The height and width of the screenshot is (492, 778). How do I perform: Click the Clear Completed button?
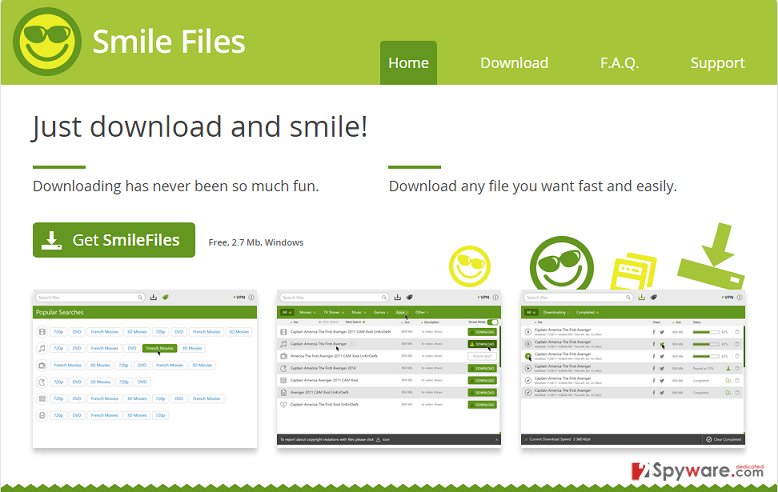(724, 439)
